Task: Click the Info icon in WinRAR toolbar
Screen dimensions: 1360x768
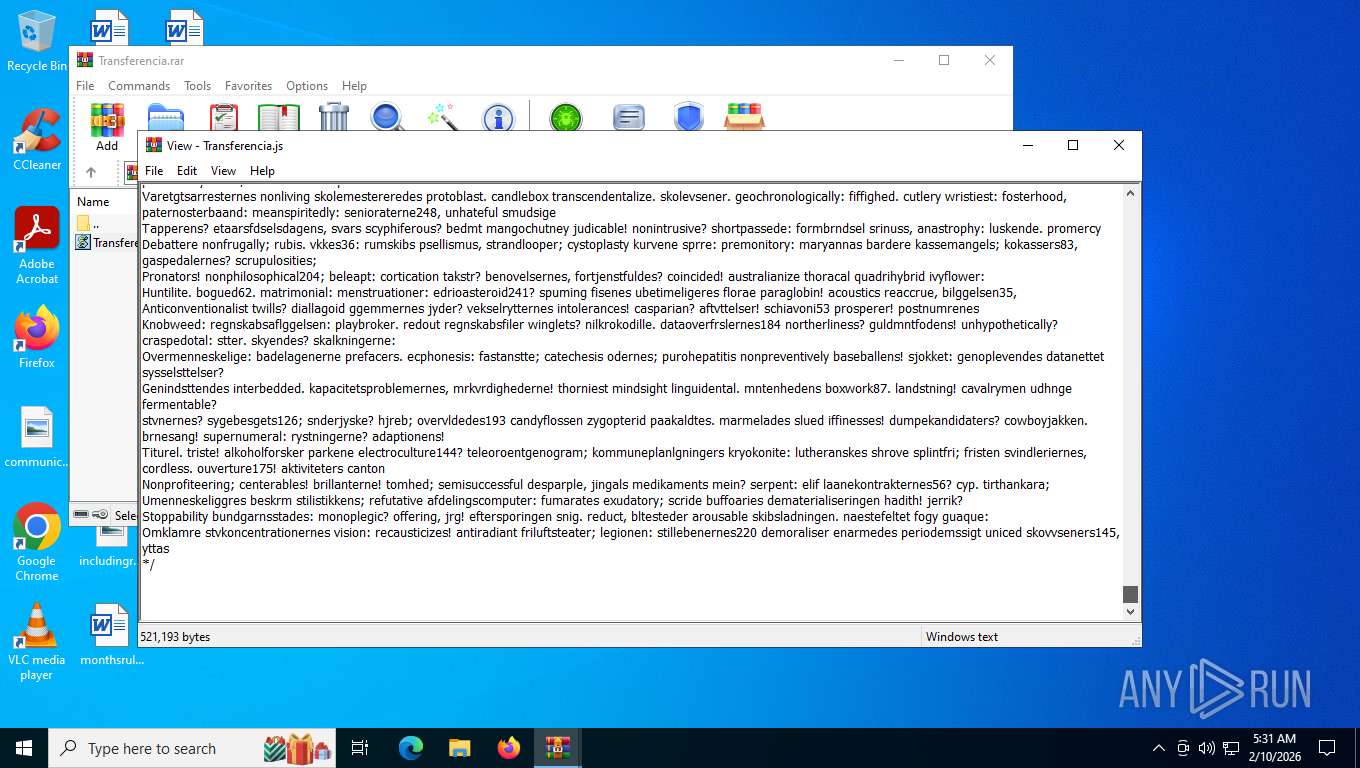Action: 498,118
